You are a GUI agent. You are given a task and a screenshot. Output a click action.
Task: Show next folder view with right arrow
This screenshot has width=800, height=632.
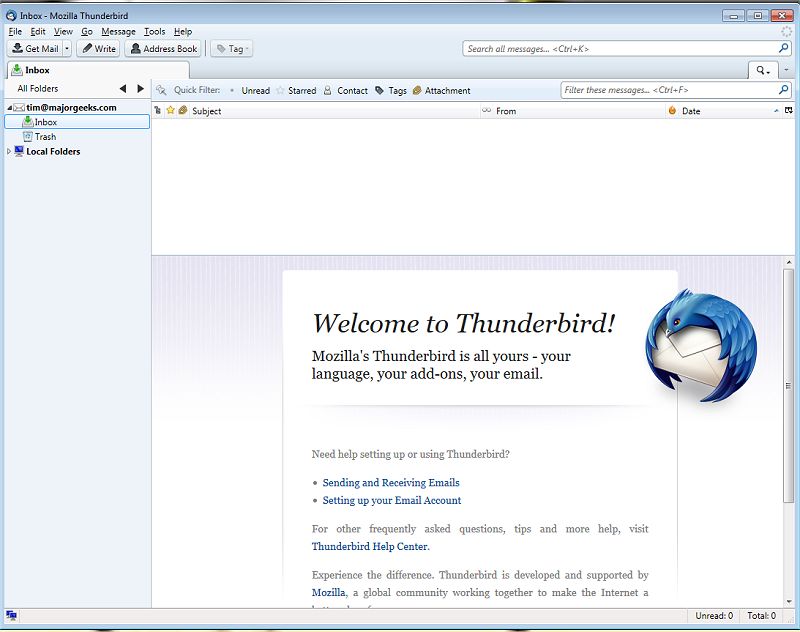(x=140, y=89)
